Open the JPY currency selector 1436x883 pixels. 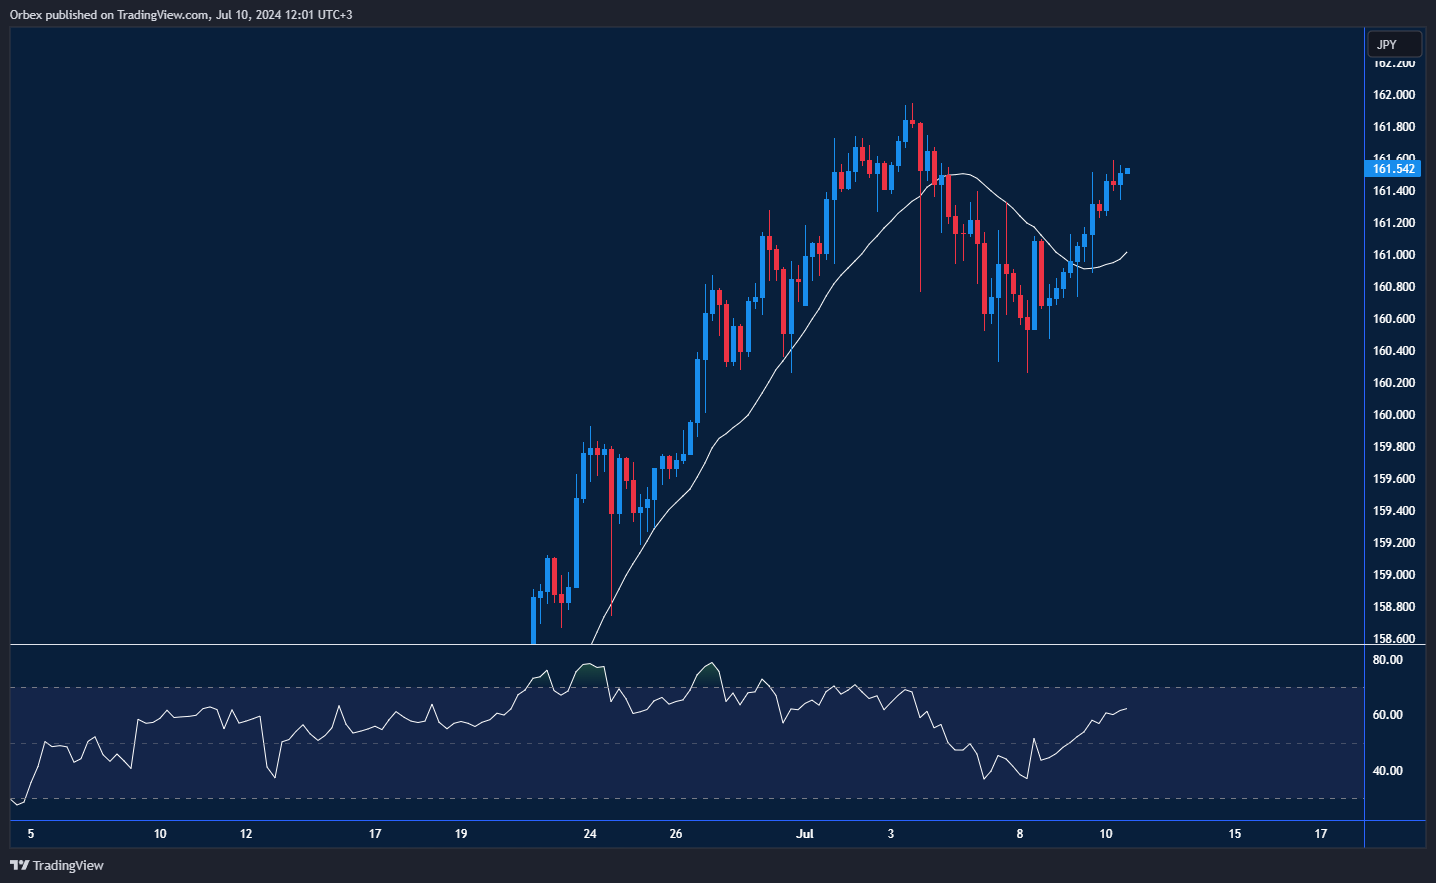coord(1394,44)
